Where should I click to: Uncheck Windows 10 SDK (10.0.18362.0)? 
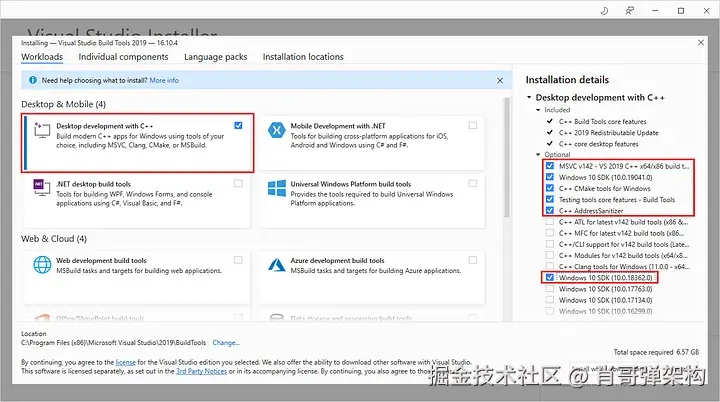[x=550, y=277]
